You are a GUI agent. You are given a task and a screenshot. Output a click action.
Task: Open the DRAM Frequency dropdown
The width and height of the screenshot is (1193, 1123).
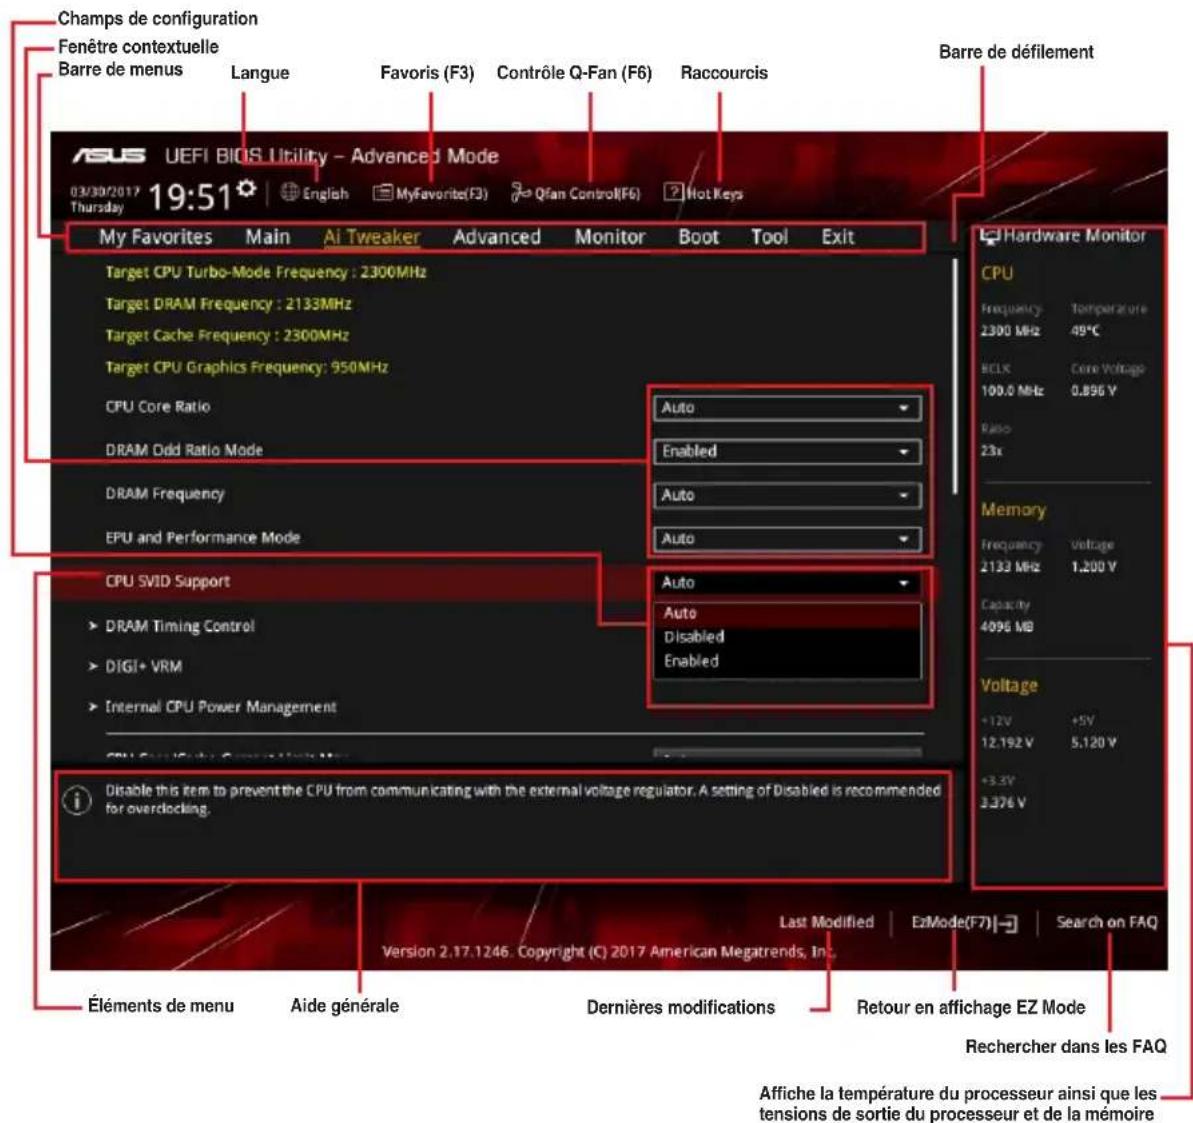pyautogui.click(x=787, y=495)
